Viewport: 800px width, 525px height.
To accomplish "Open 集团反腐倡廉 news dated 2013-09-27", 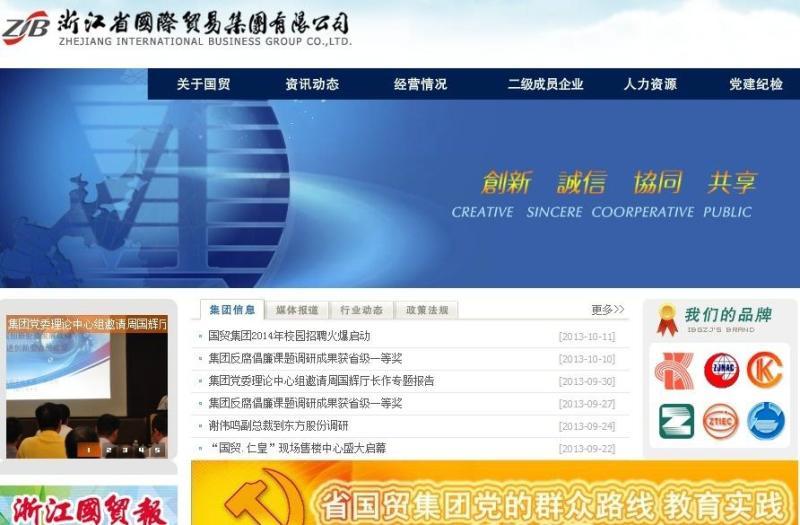I will tap(305, 404).
